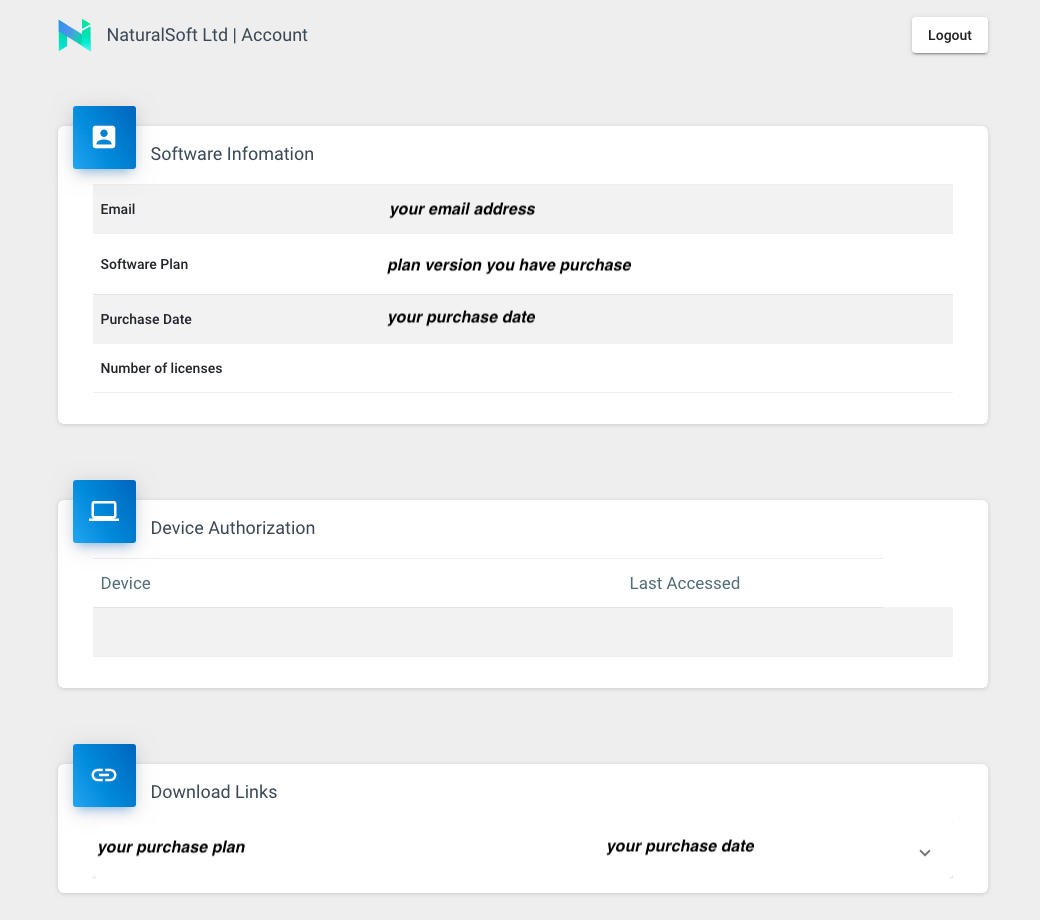The image size is (1040, 920).
Task: Expand the download links chevron arrow
Action: click(925, 853)
